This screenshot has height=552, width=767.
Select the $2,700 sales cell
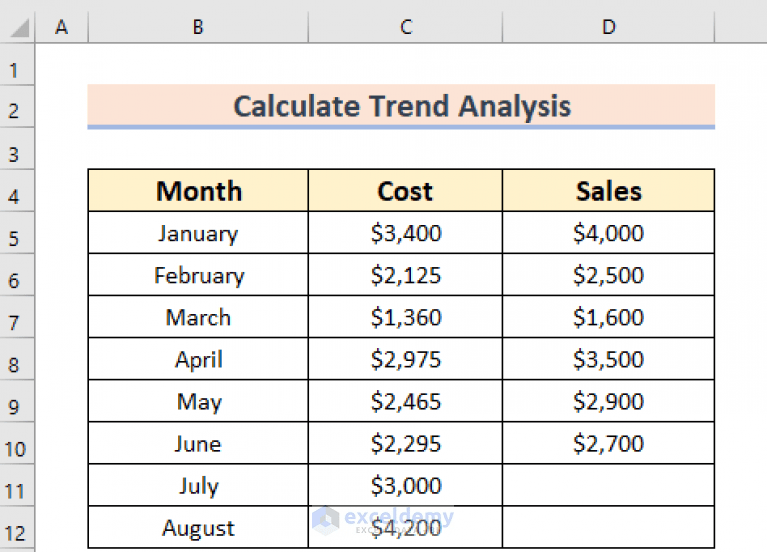609,443
